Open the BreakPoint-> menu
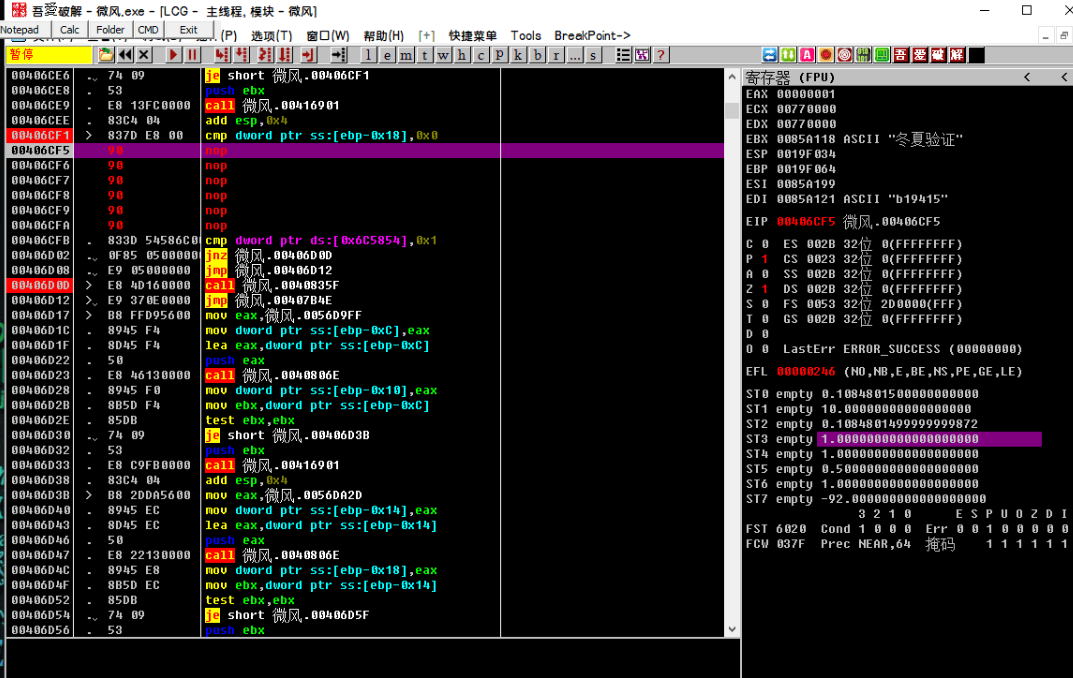The height and width of the screenshot is (678, 1073). pyautogui.click(x=592, y=36)
